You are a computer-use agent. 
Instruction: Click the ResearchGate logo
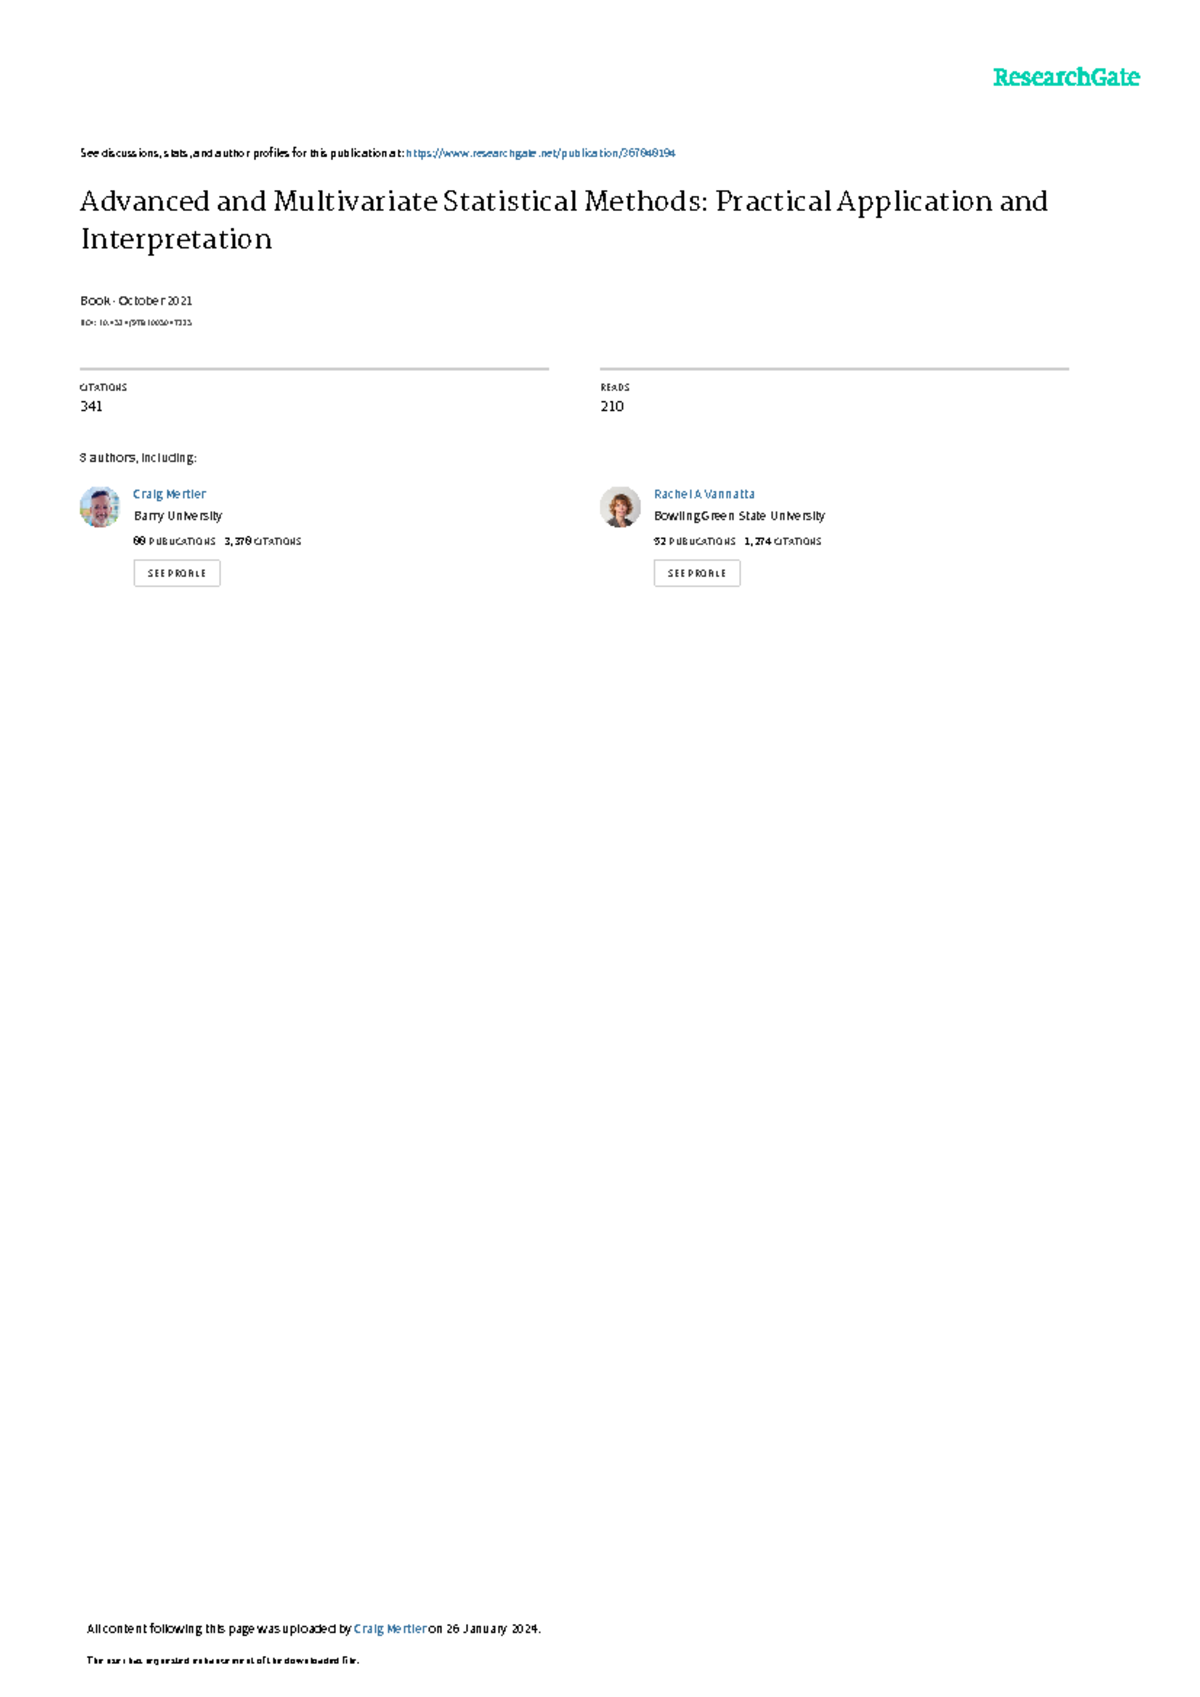pos(1065,78)
